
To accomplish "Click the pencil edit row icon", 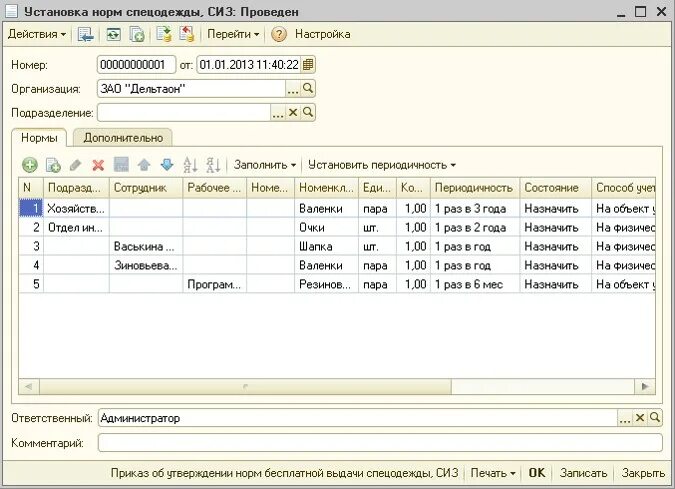I will pyautogui.click(x=75, y=165).
